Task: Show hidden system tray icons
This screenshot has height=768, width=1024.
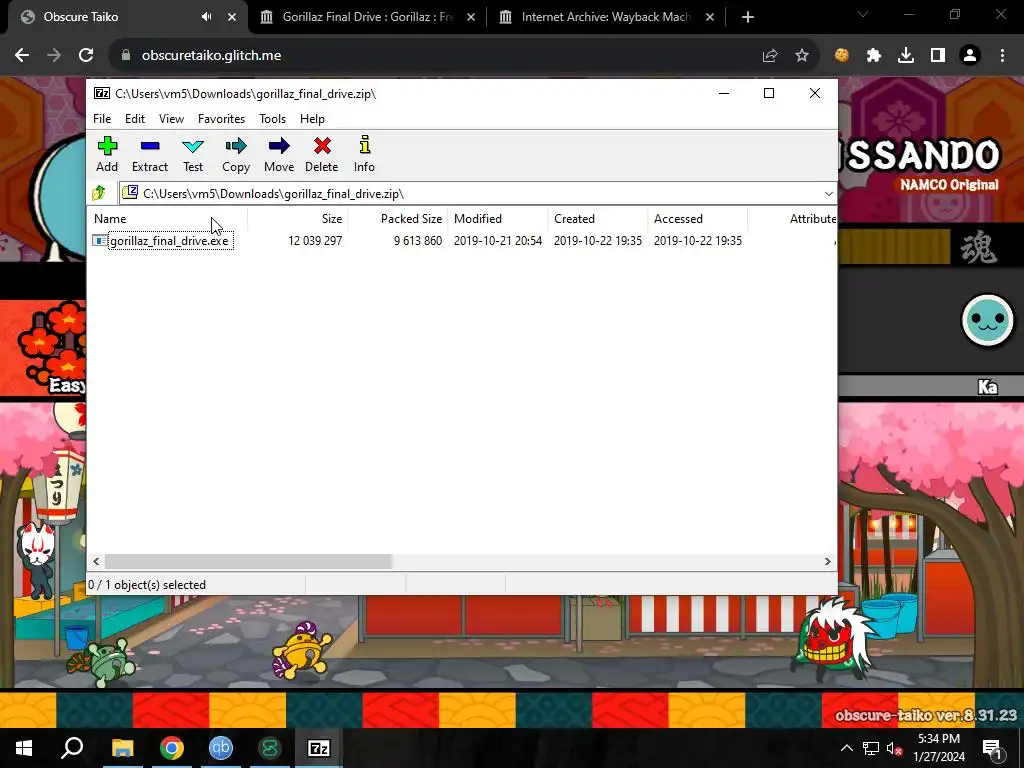Action: [x=846, y=748]
